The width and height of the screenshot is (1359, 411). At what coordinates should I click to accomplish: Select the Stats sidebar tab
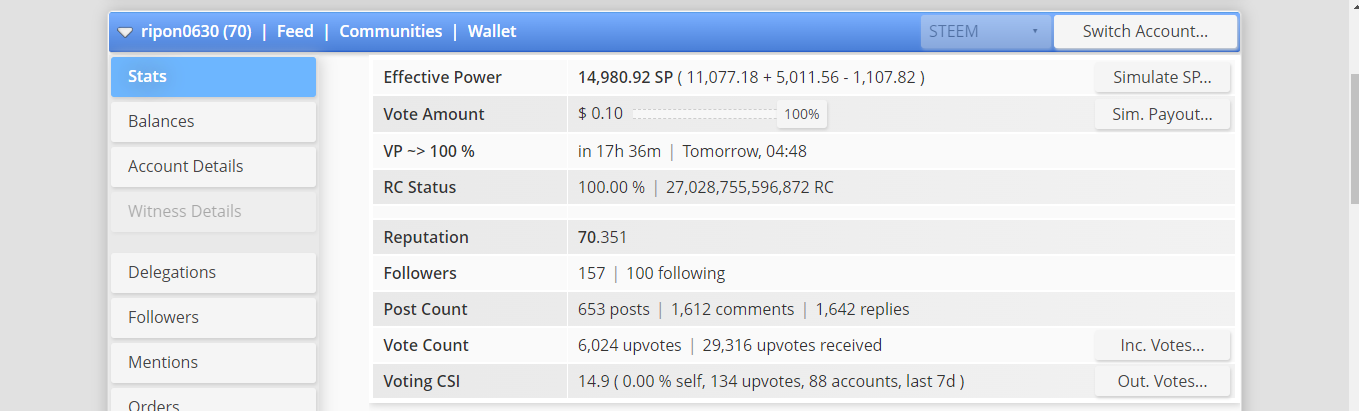point(213,76)
